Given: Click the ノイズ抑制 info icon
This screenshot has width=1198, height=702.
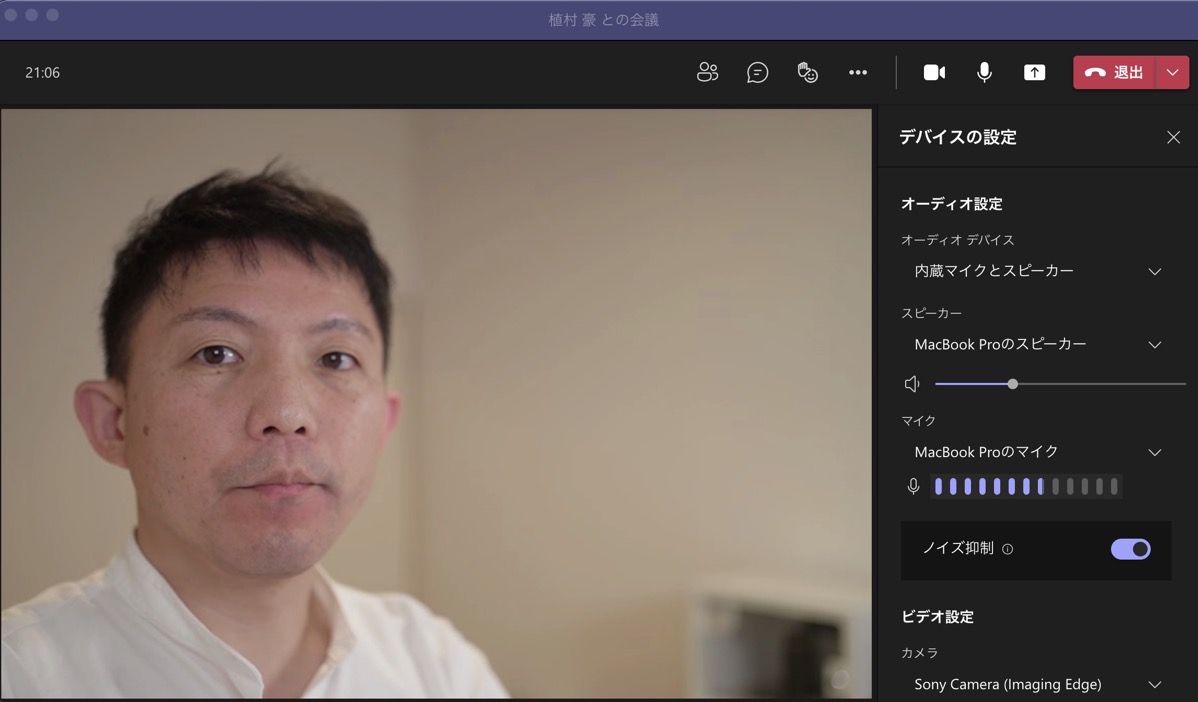Looking at the screenshot, I should click(1008, 549).
